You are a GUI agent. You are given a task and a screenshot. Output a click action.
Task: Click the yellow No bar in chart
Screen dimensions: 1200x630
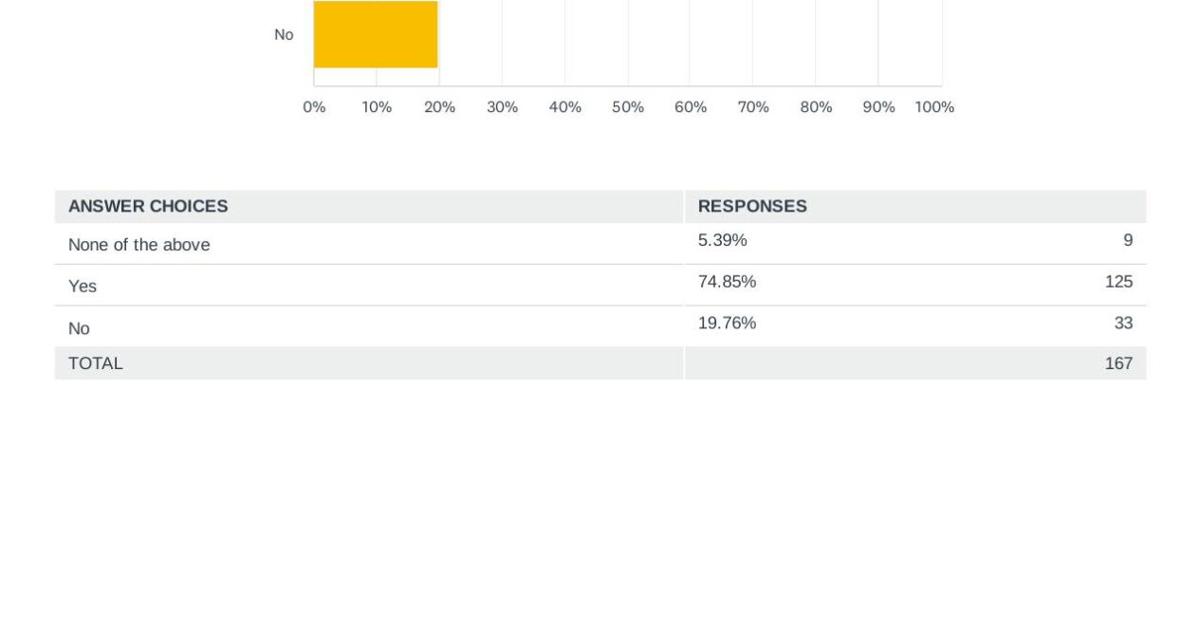pos(376,34)
